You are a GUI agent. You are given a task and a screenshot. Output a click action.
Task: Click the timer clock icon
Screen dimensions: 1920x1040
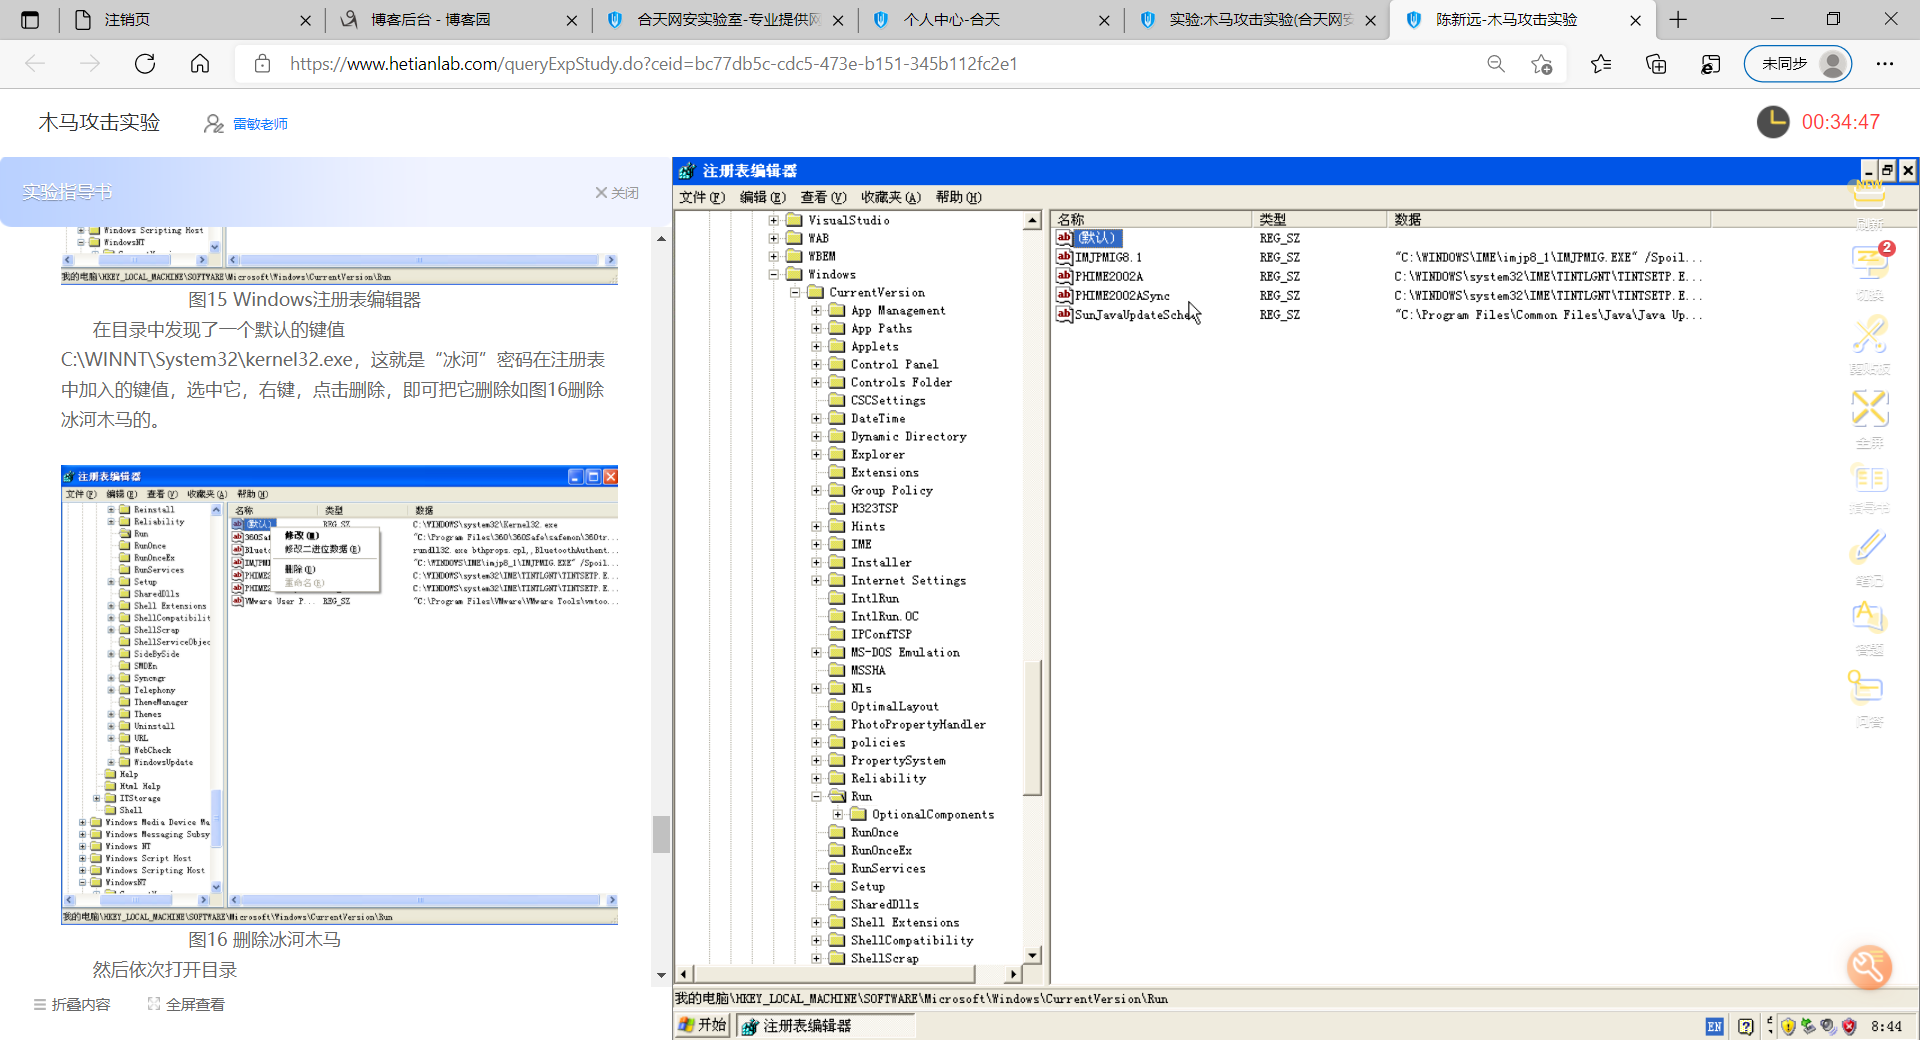(1773, 122)
